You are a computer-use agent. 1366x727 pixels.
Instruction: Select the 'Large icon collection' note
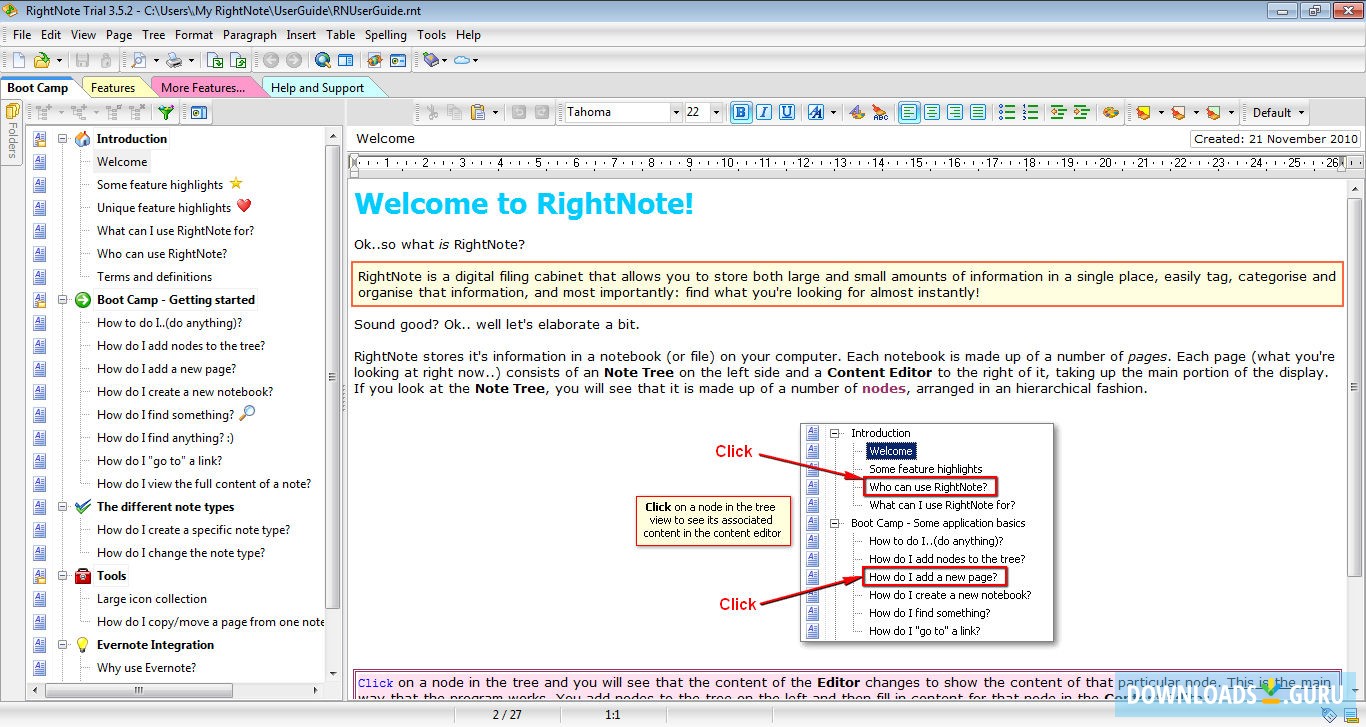coord(152,599)
